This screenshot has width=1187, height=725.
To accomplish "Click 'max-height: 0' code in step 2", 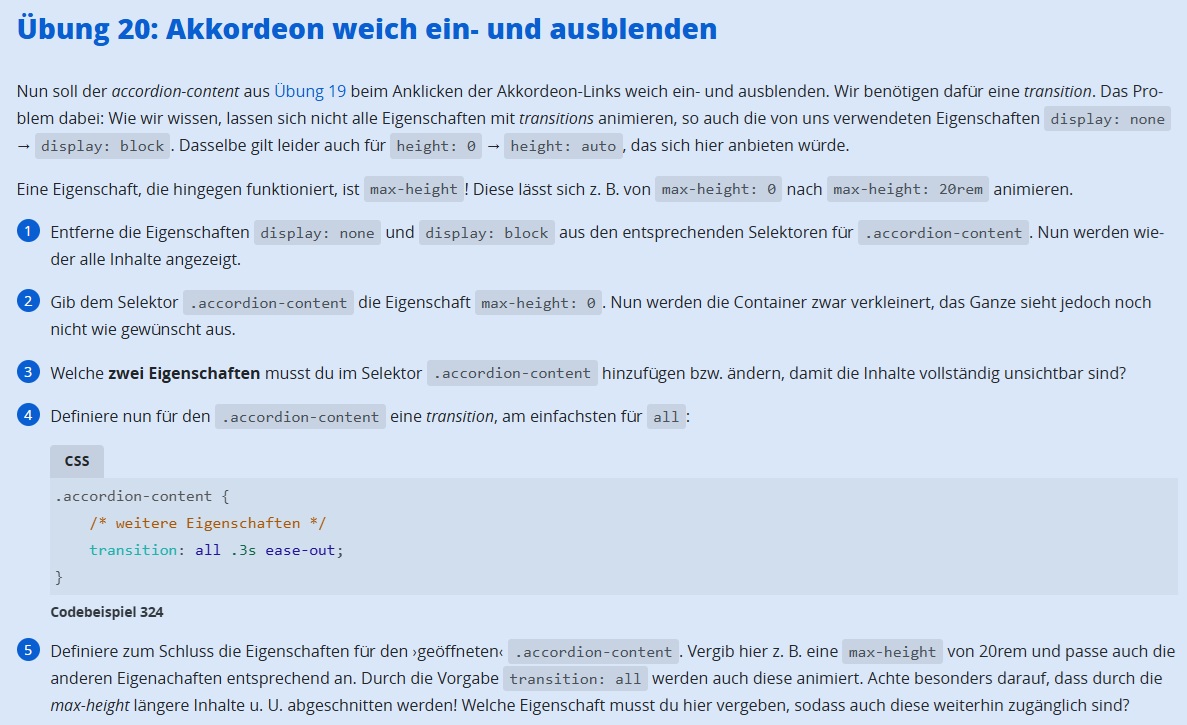I will pos(538,303).
